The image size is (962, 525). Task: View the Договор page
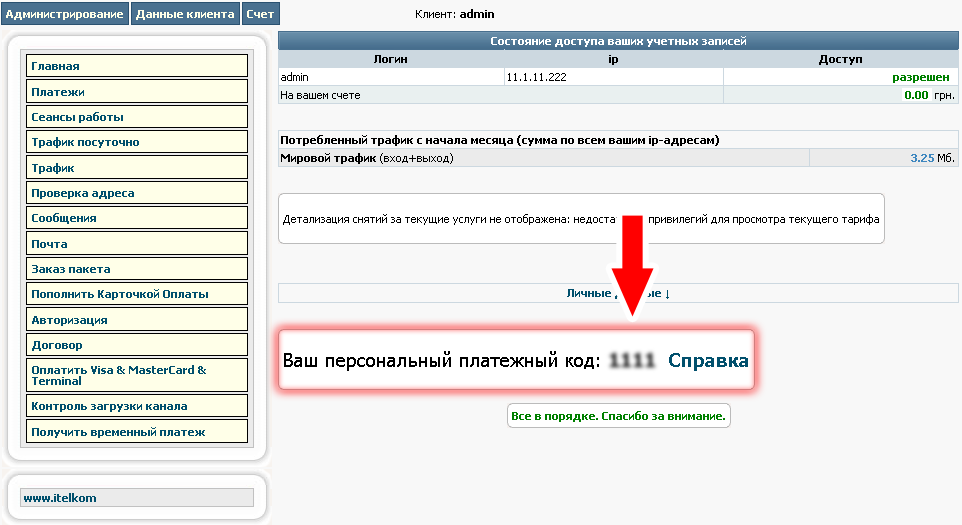tap(137, 345)
